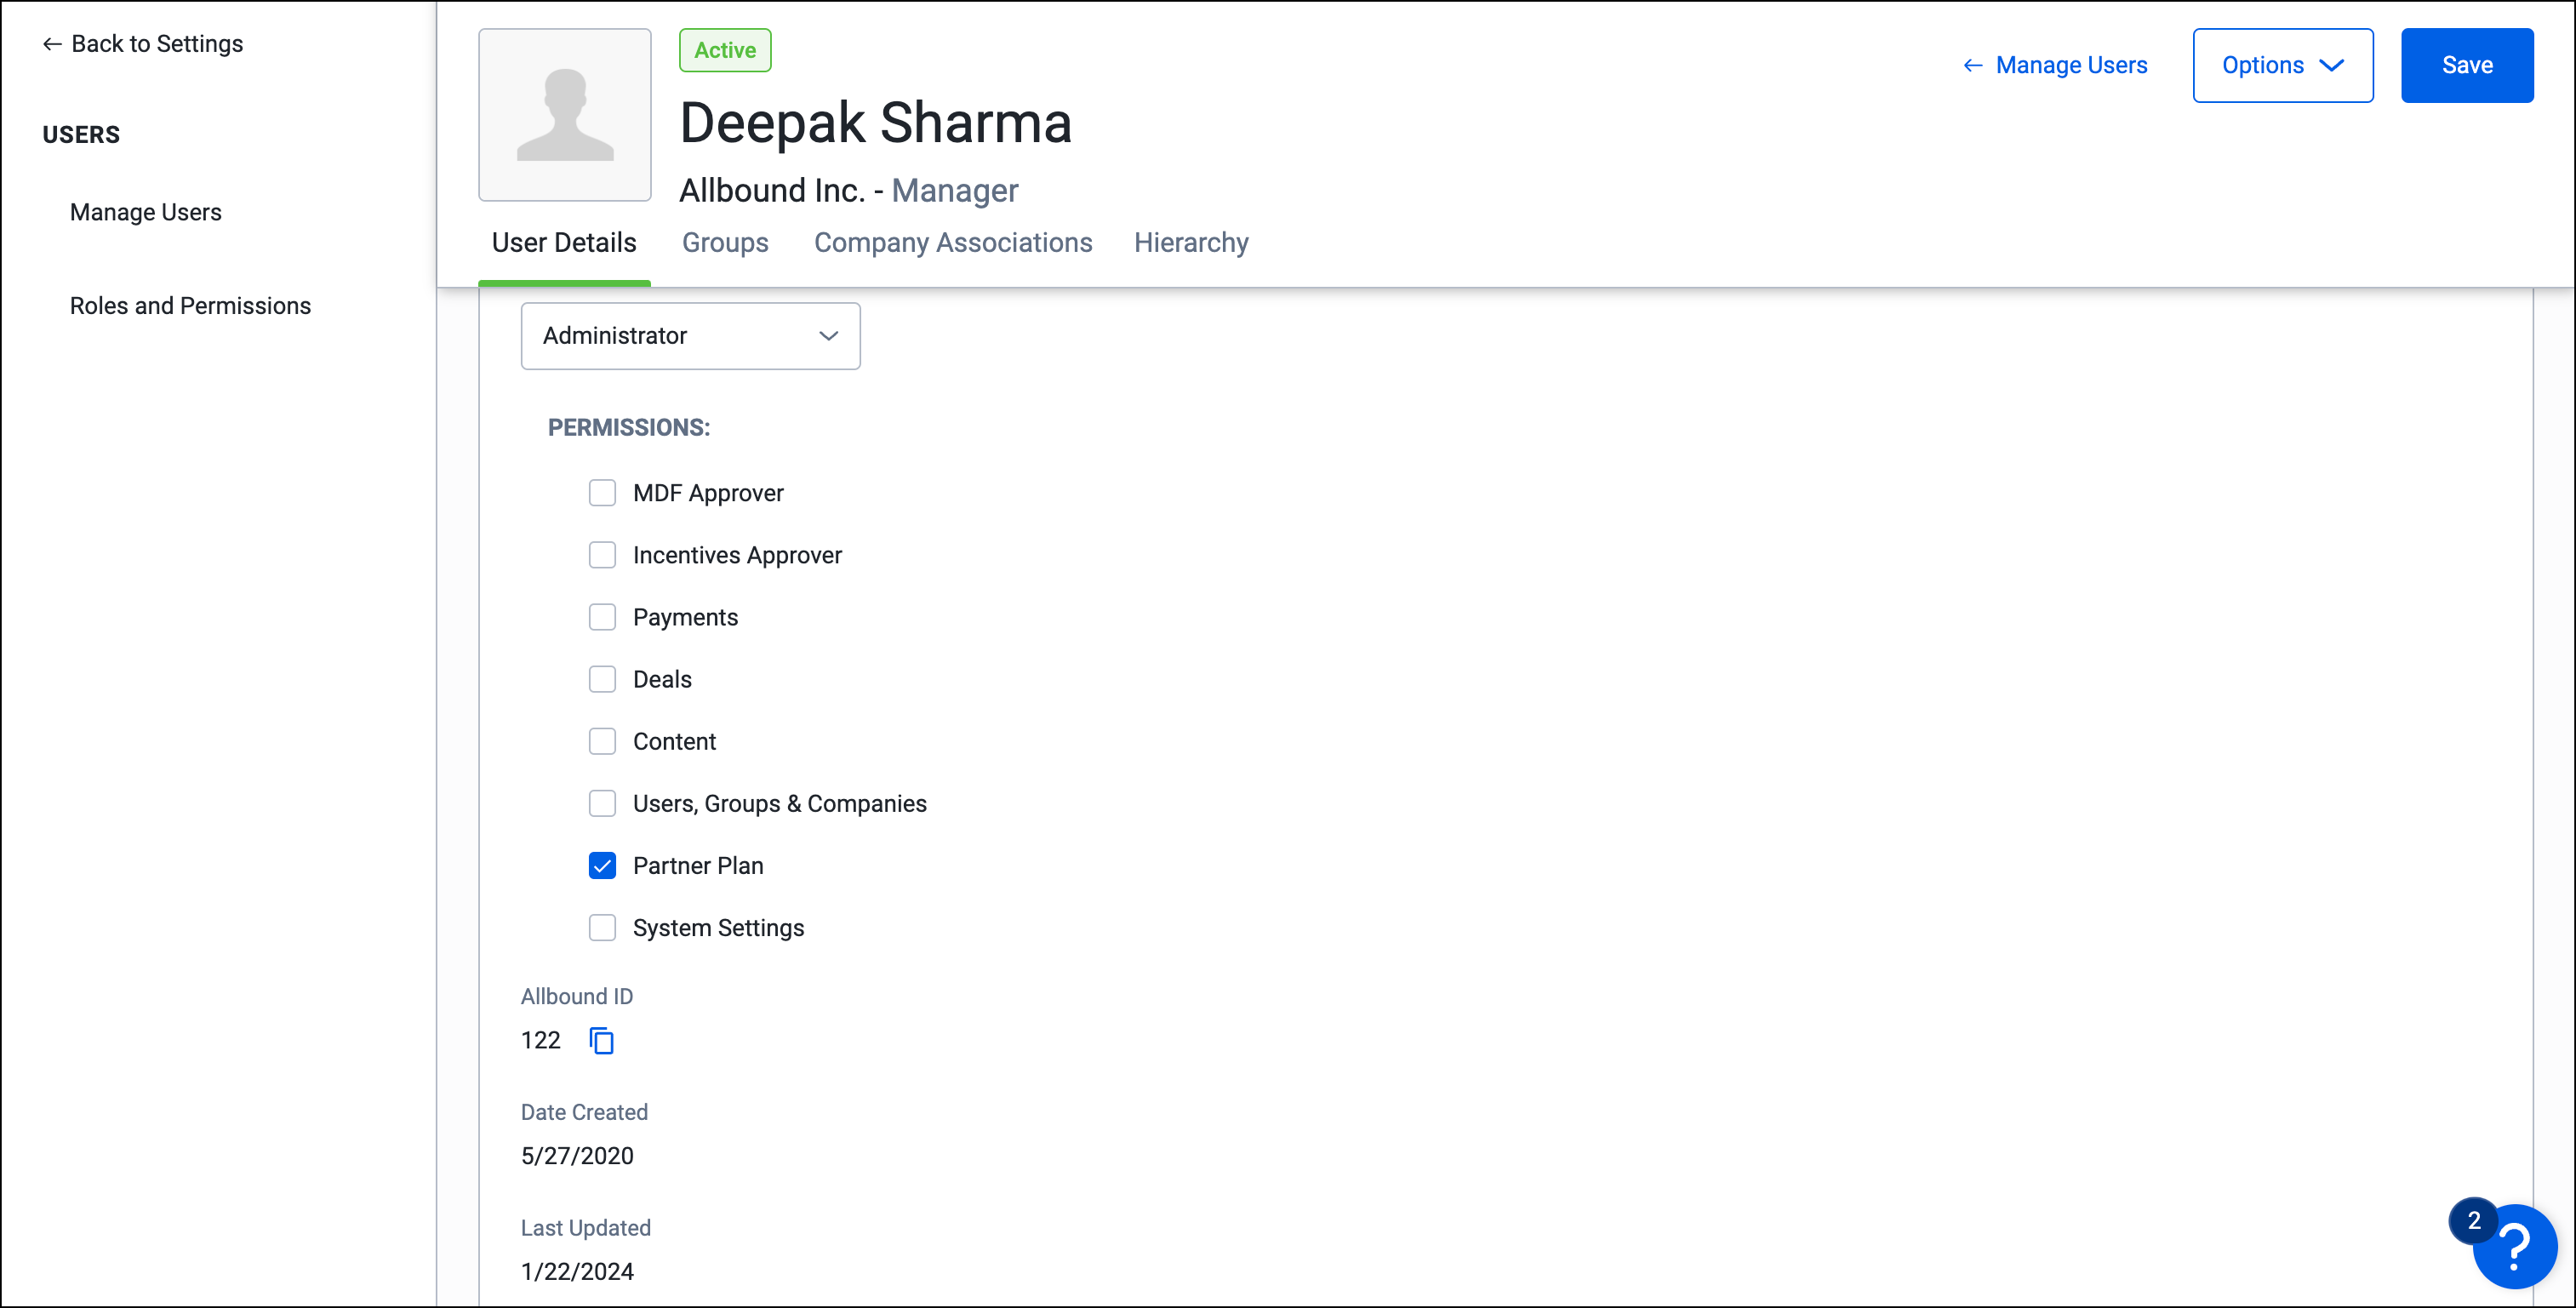Click the Last Updated value 1/22/2024

pyautogui.click(x=577, y=1272)
